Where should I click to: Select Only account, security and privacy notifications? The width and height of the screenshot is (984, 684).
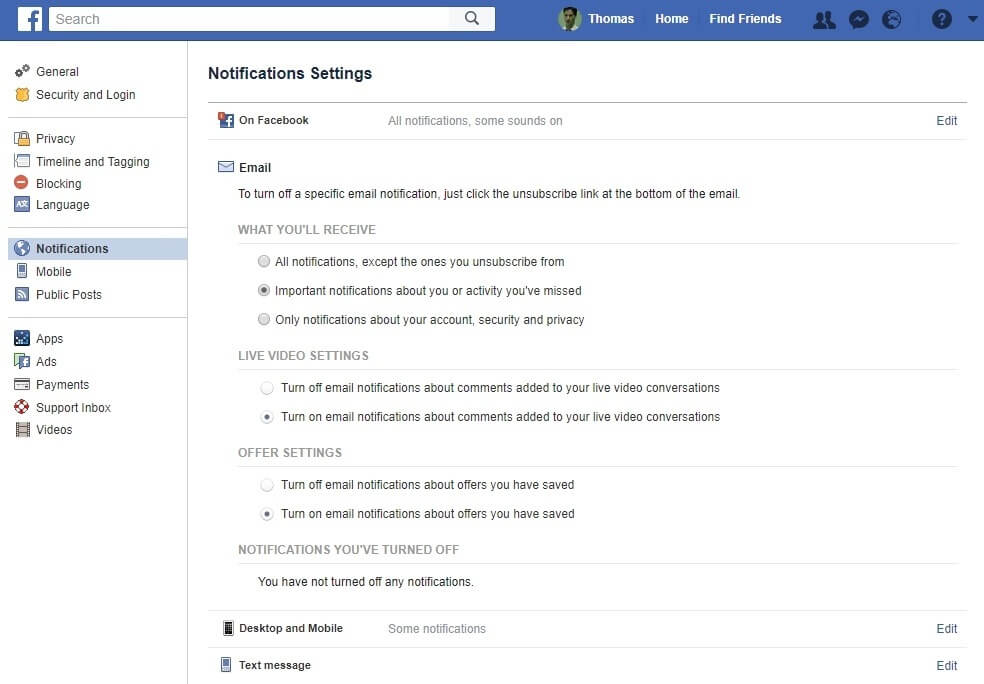point(264,319)
